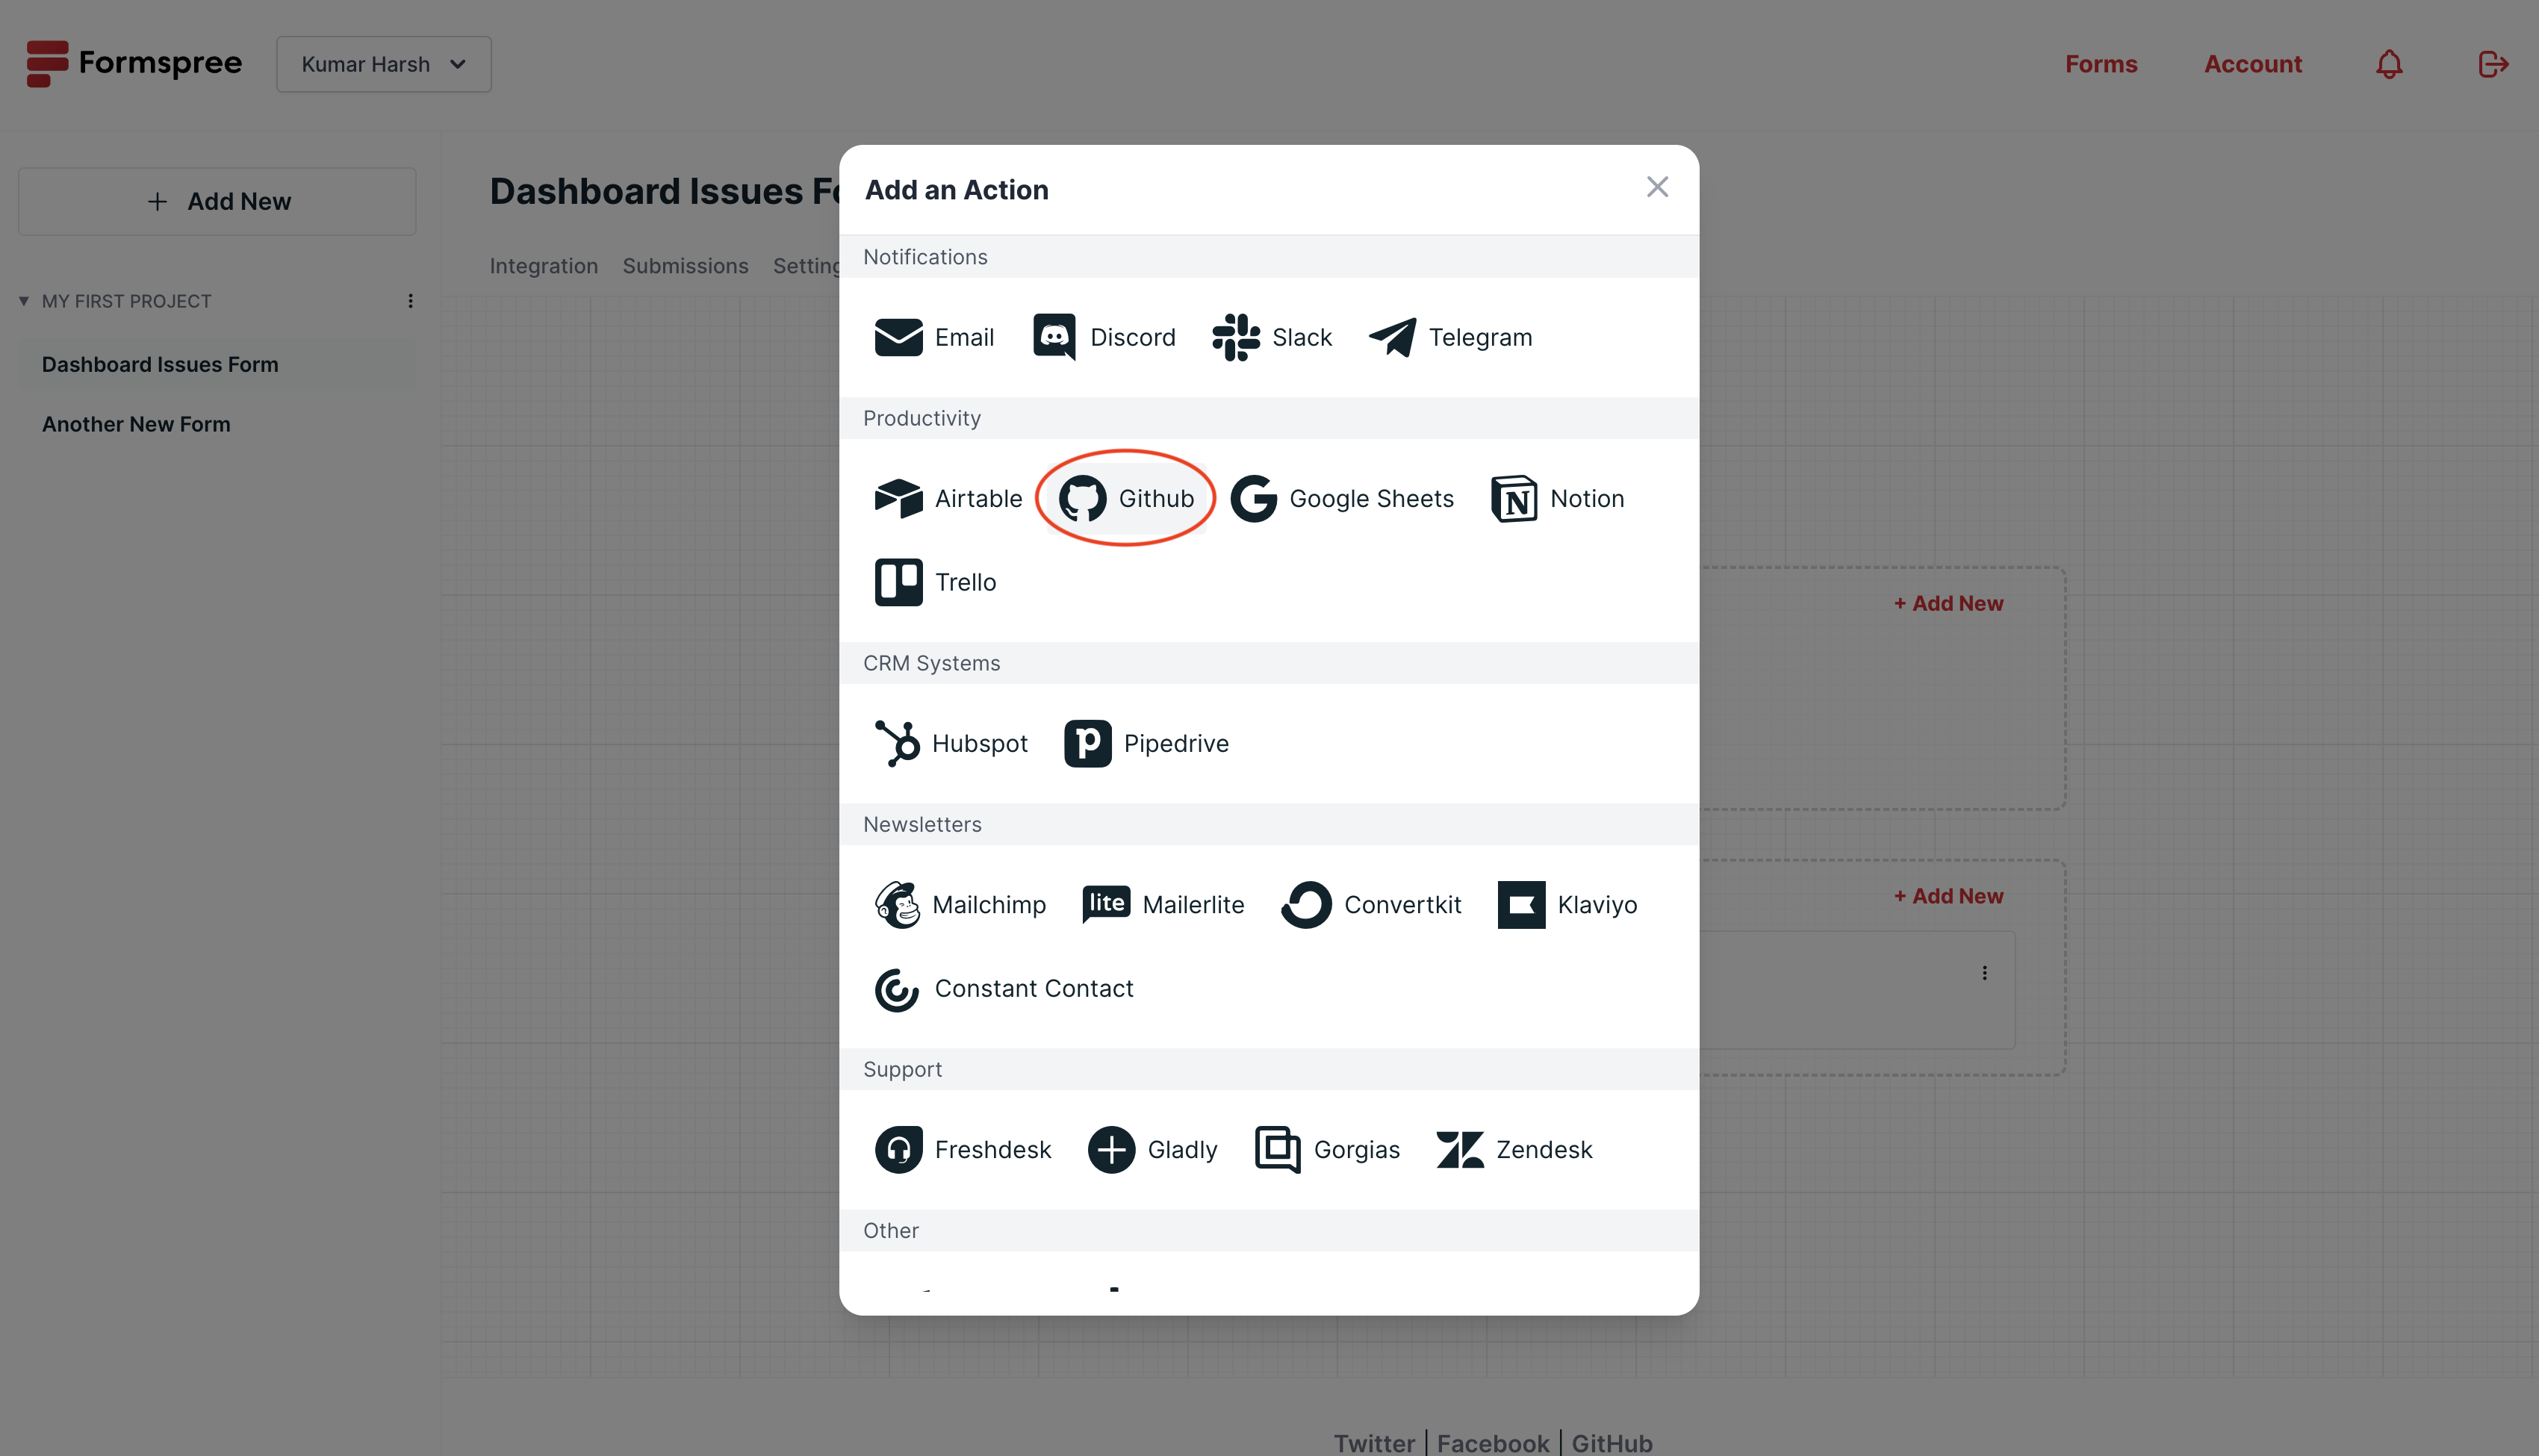Switch to the Submissions tab
Viewport: 2539px width, 1456px height.
(685, 266)
